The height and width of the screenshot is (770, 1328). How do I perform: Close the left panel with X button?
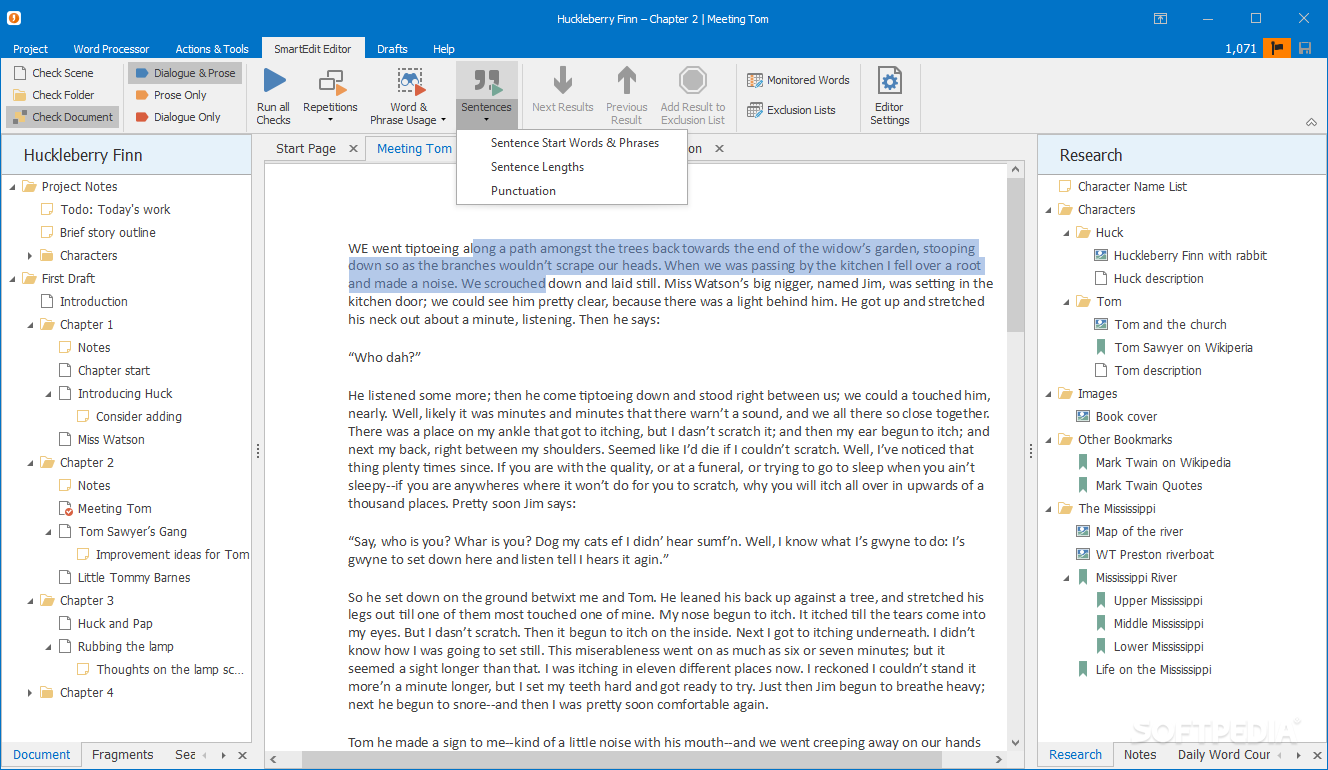(x=241, y=756)
